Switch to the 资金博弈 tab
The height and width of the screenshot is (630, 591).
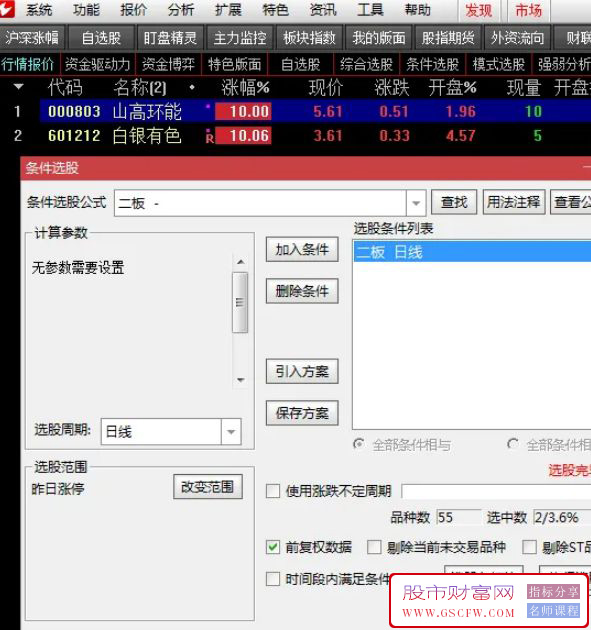point(168,64)
